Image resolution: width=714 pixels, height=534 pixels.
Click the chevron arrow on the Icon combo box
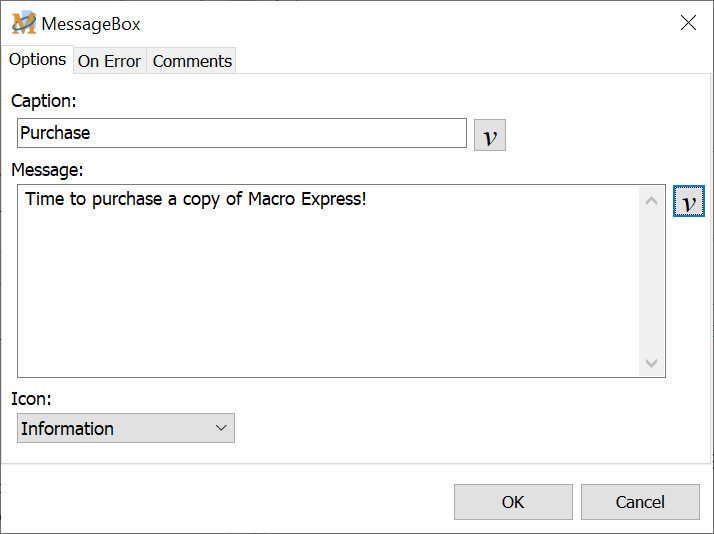(x=221, y=429)
